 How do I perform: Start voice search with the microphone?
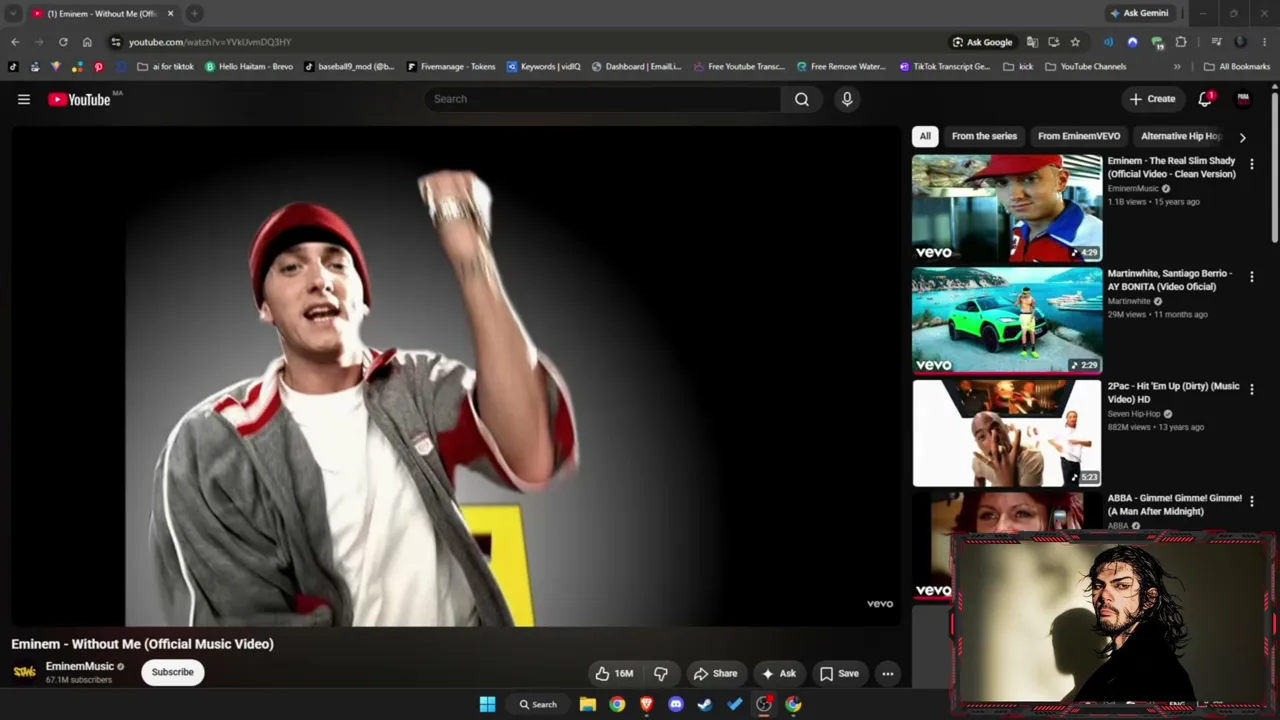click(847, 99)
